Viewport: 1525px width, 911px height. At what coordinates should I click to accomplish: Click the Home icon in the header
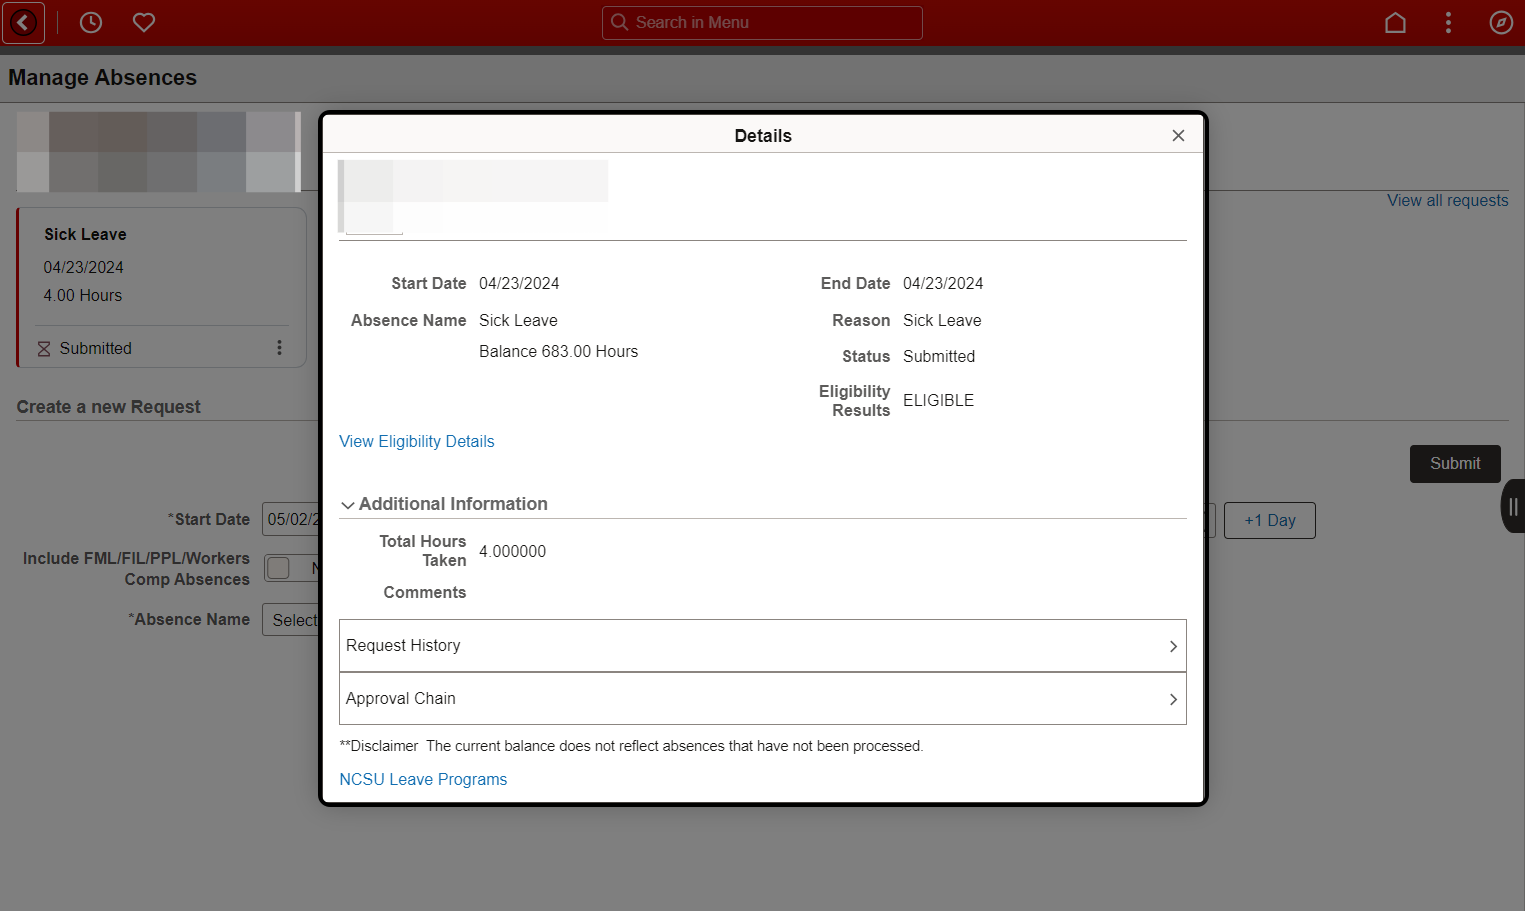pyautogui.click(x=1395, y=22)
